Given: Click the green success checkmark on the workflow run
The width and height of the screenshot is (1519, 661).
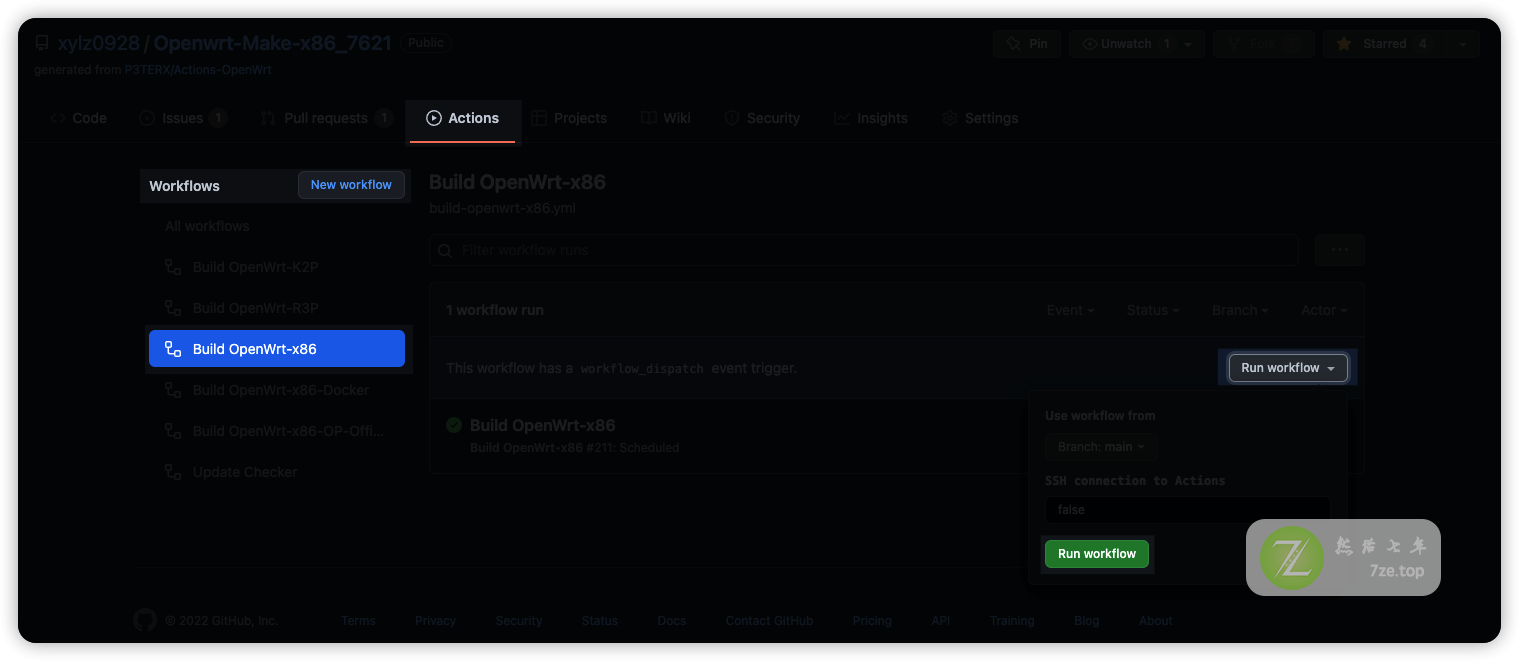Looking at the screenshot, I should click(x=454, y=424).
